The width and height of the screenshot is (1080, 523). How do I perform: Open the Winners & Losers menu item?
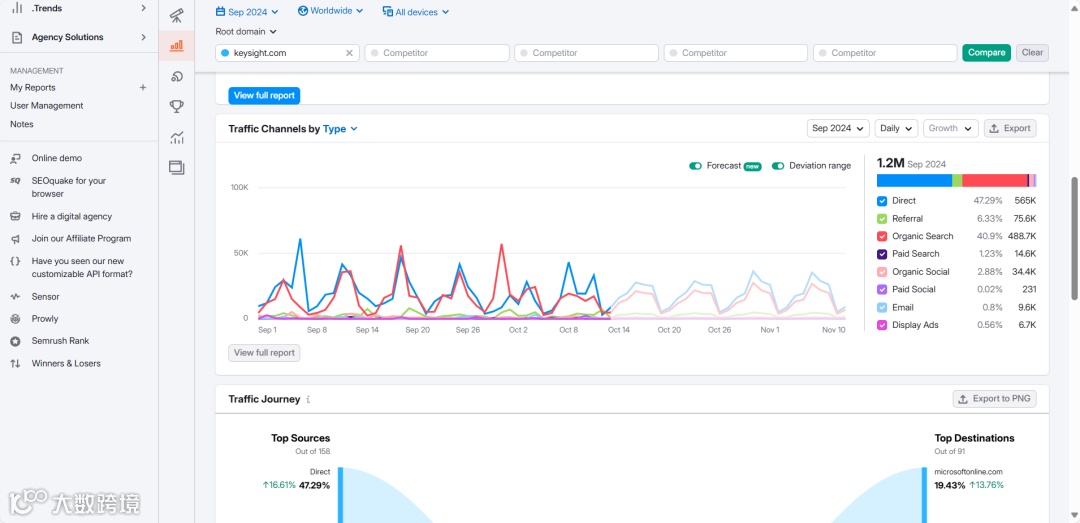tap(66, 363)
